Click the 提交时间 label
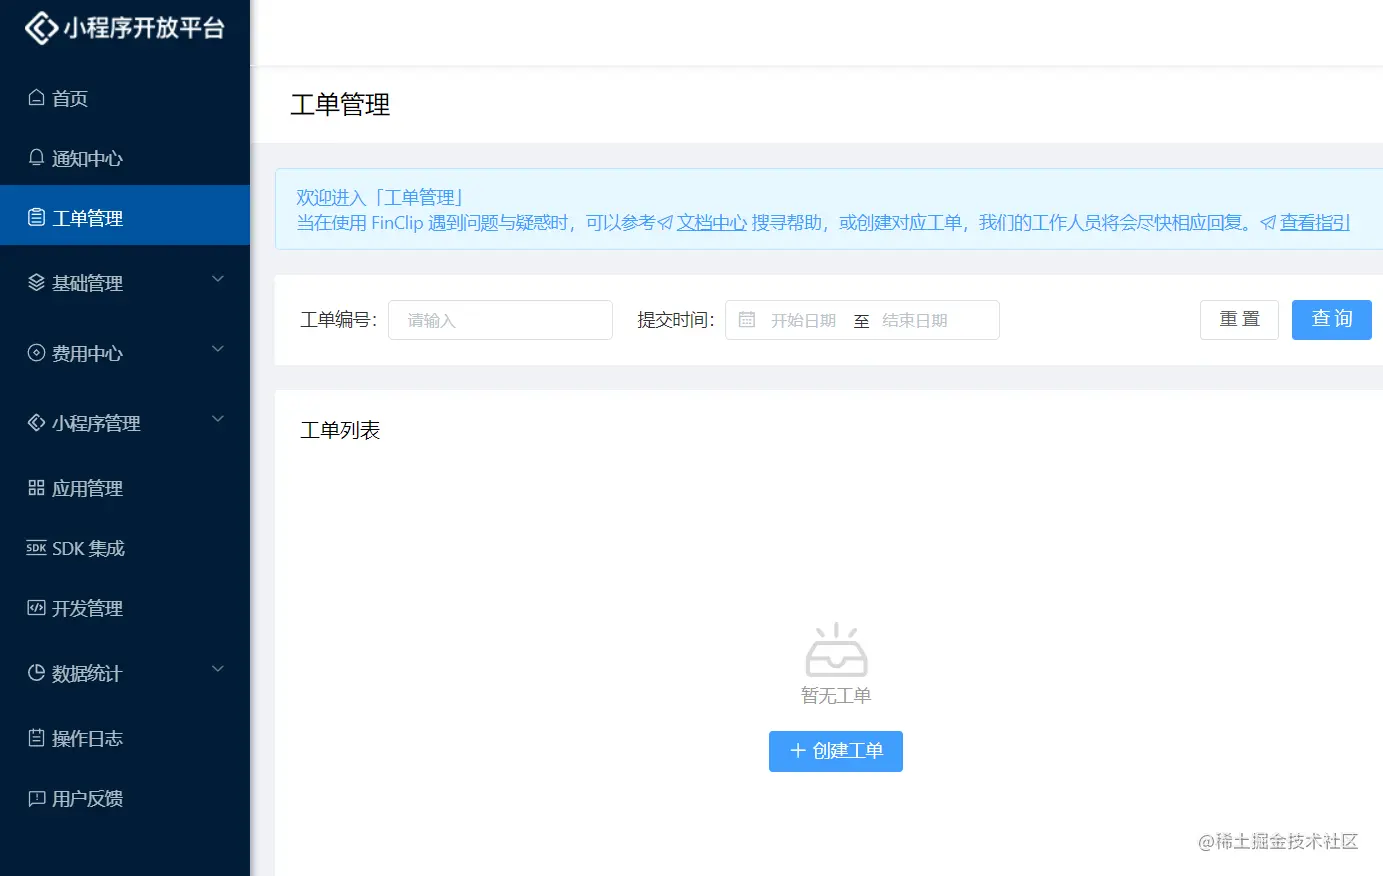This screenshot has height=876, width=1383. tap(676, 320)
